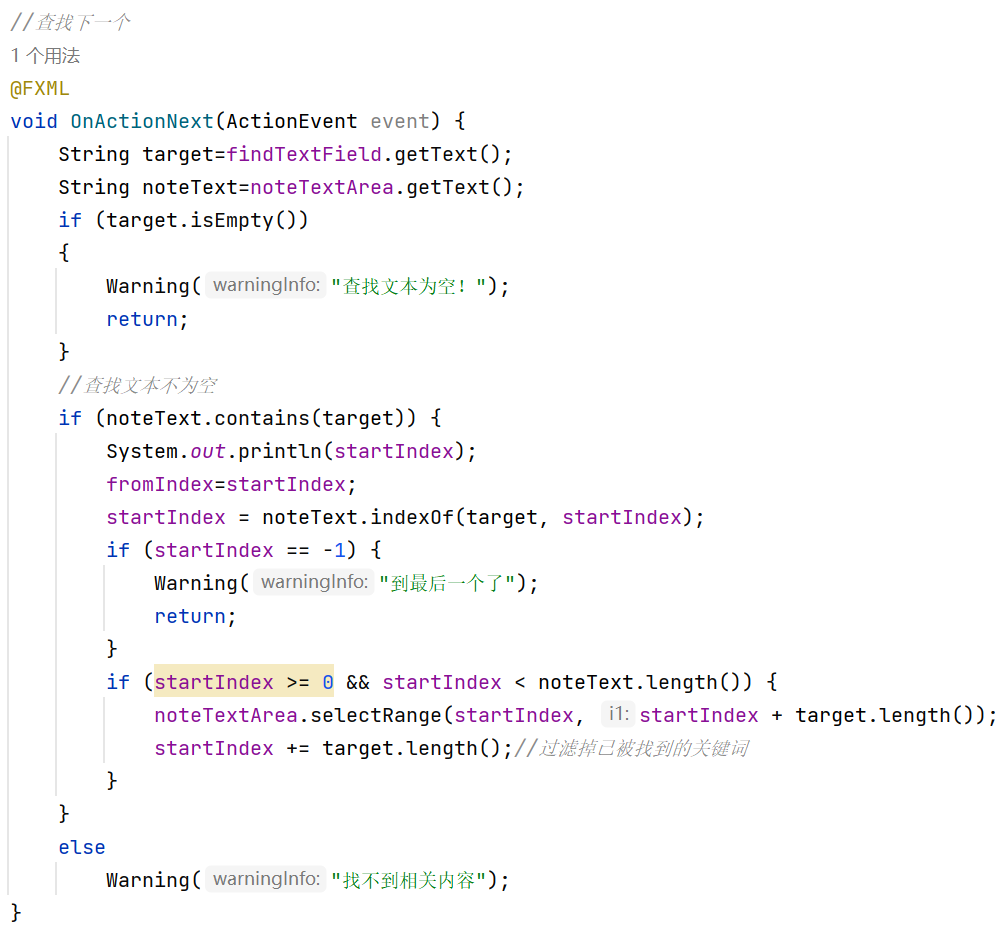Click the fromIndex field assignment
1003x929 pixels.
[x=160, y=483]
